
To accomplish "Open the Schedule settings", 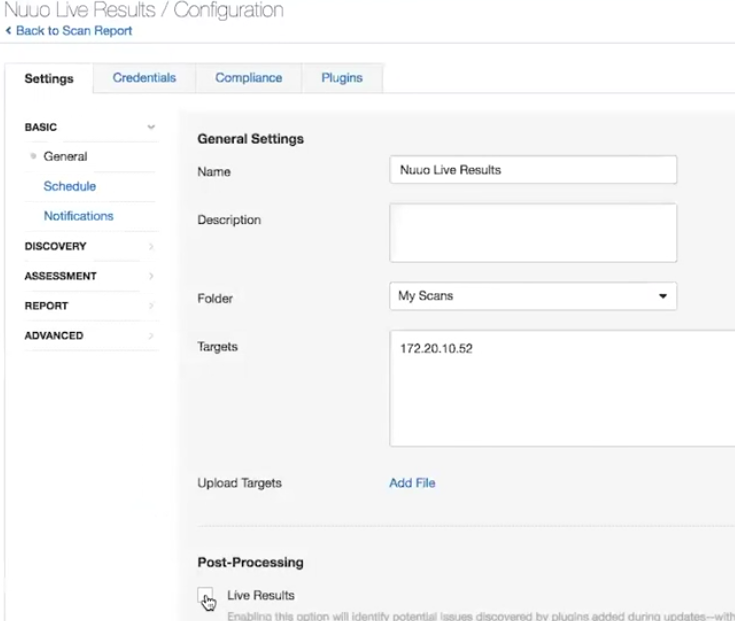I will [x=69, y=186].
